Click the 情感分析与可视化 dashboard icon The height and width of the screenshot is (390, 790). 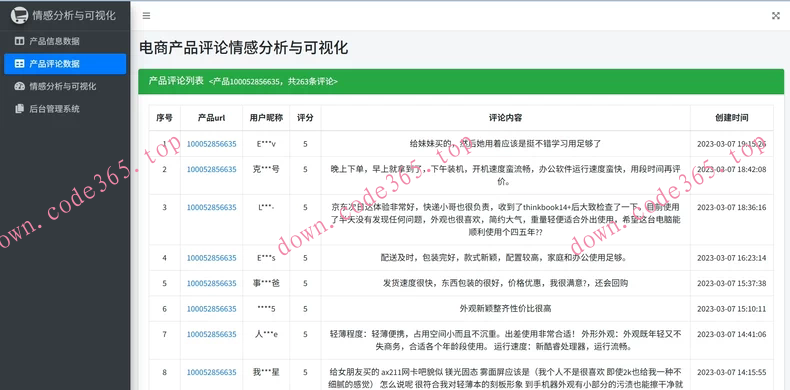coord(19,86)
